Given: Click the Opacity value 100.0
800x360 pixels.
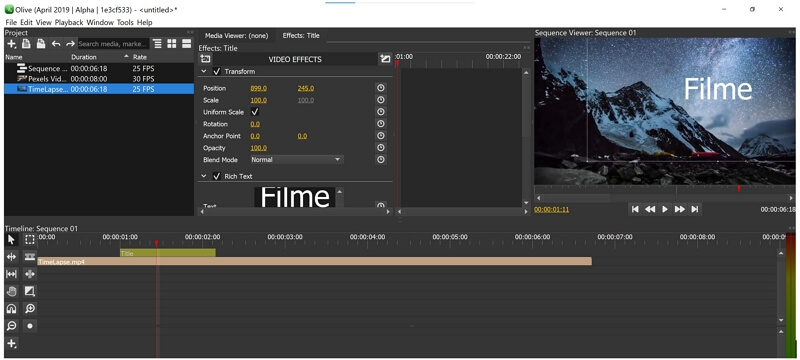Looking at the screenshot, I should point(259,148).
